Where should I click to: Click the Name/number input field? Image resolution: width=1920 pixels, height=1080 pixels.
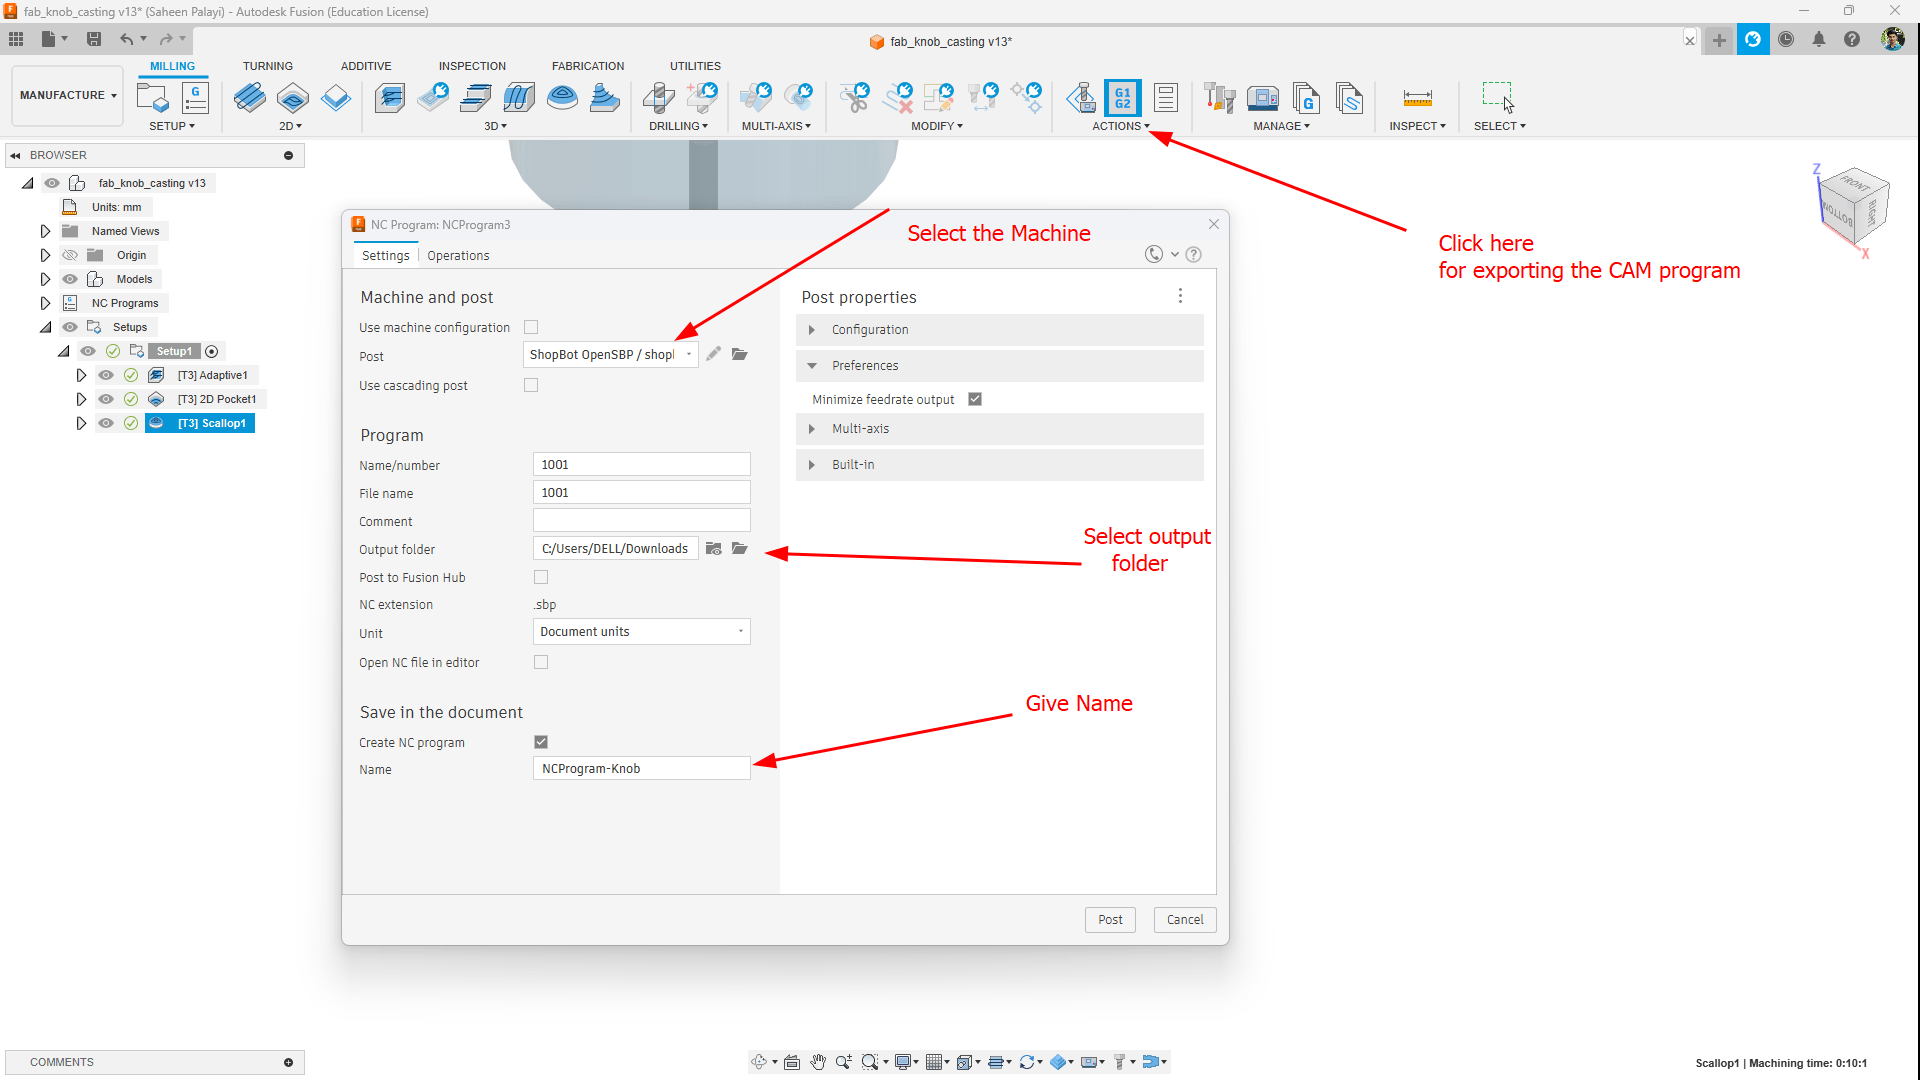(x=642, y=465)
